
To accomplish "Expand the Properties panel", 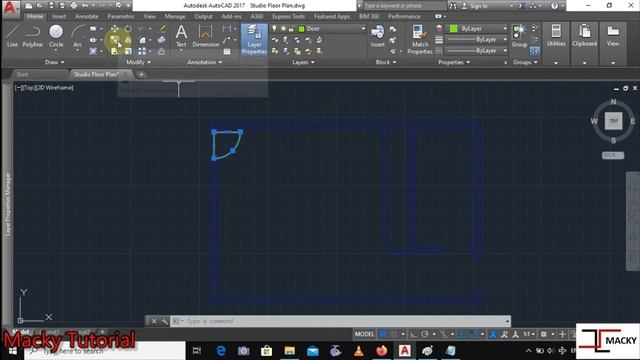I will point(454,62).
